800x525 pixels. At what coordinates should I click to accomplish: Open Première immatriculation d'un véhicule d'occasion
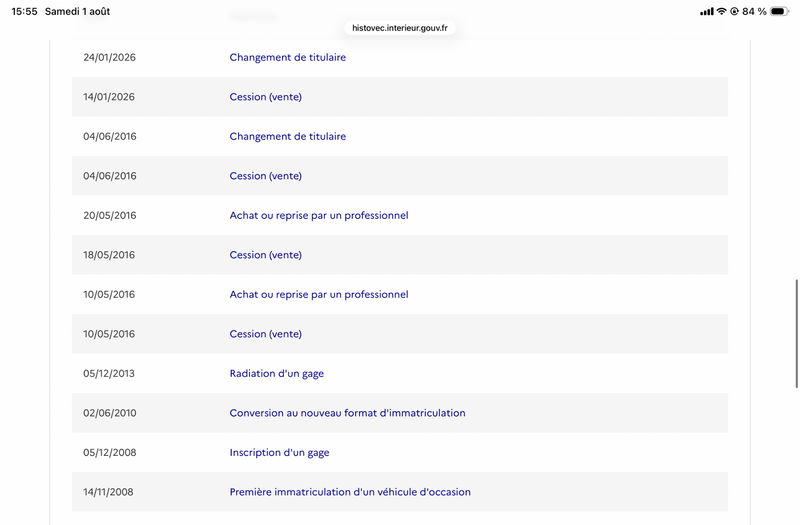tap(350, 492)
